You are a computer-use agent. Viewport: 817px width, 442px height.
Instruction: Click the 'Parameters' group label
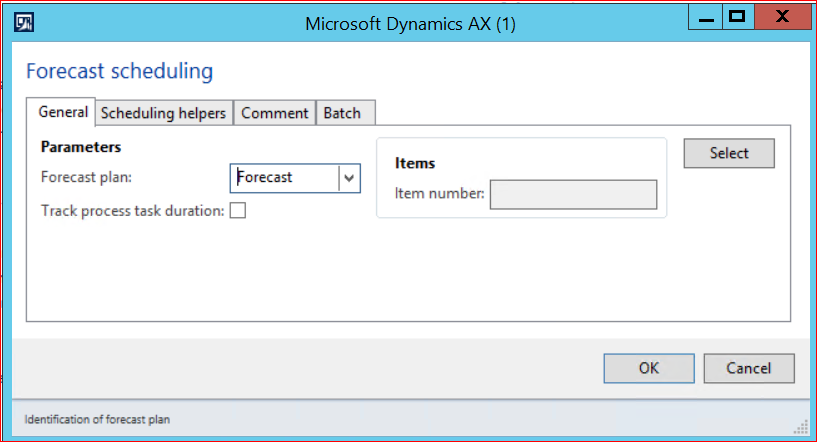[81, 147]
